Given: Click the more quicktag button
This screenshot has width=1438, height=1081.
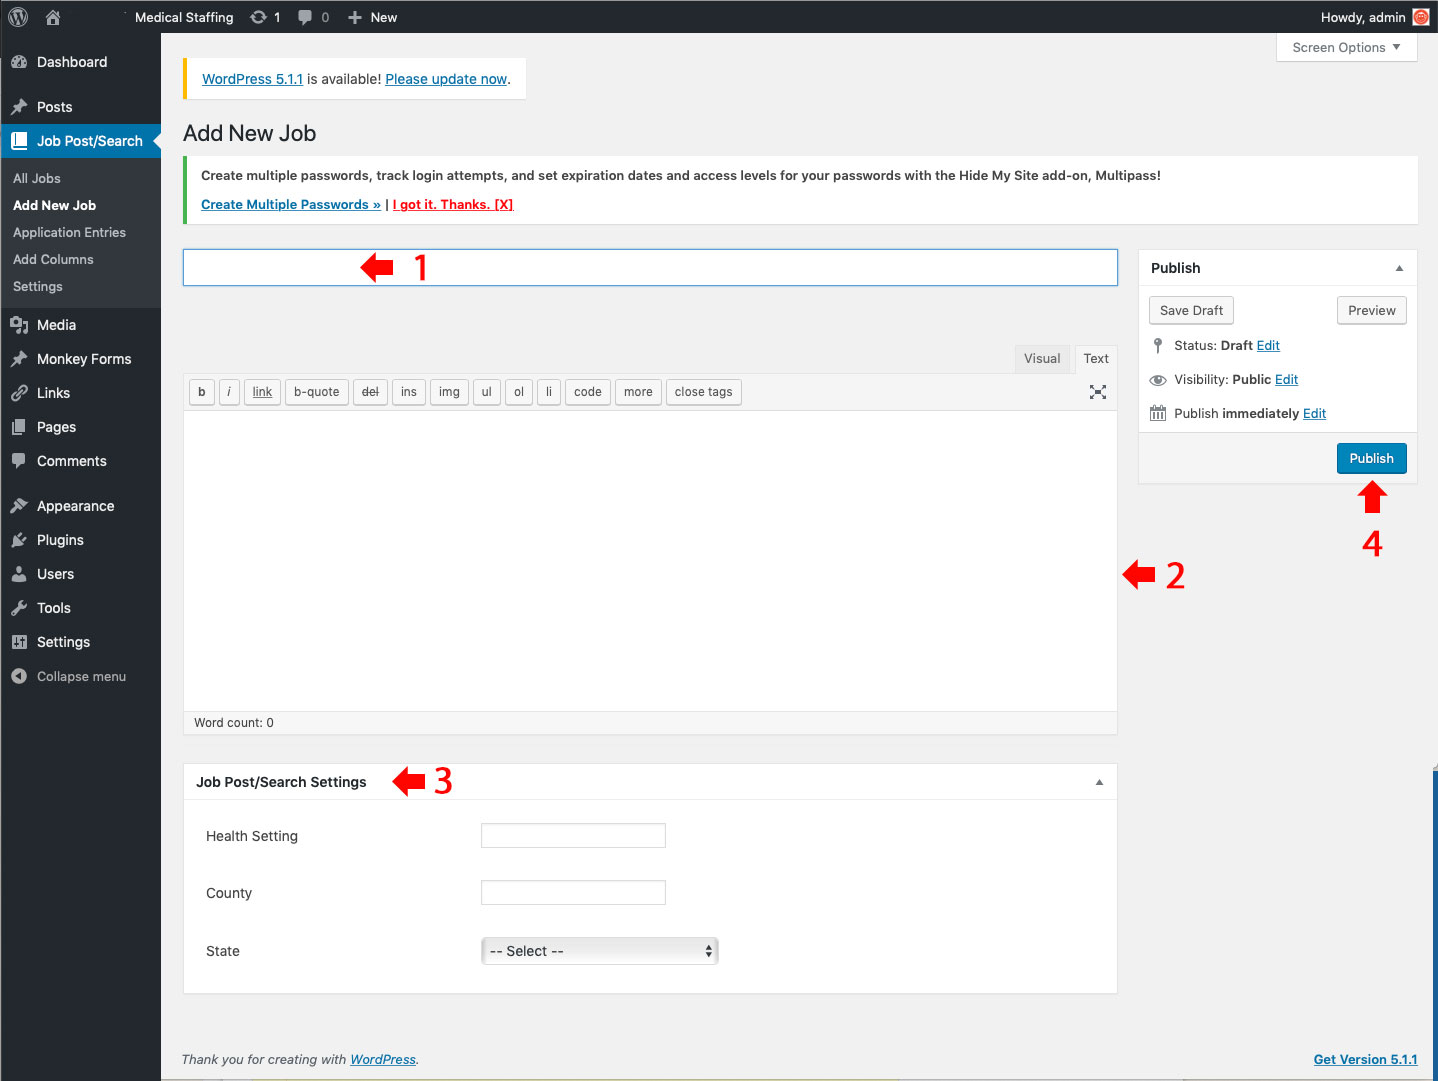Looking at the screenshot, I should (638, 392).
